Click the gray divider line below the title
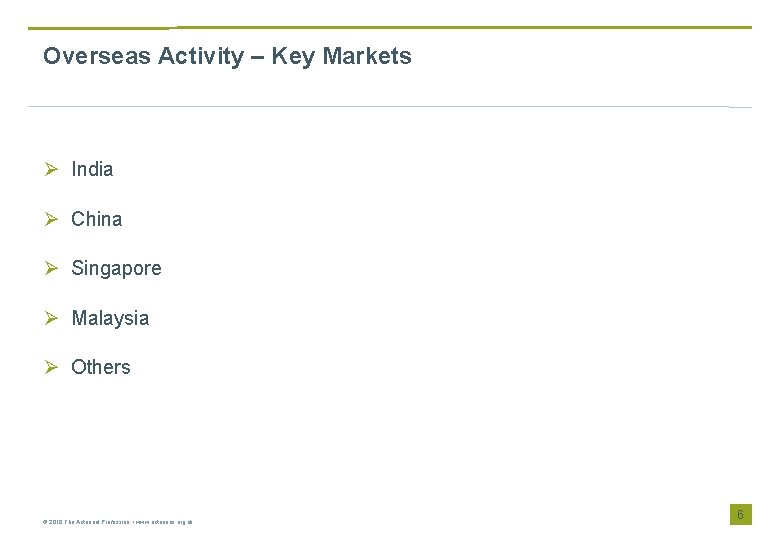This screenshot has height=540, width=780. tap(390, 106)
